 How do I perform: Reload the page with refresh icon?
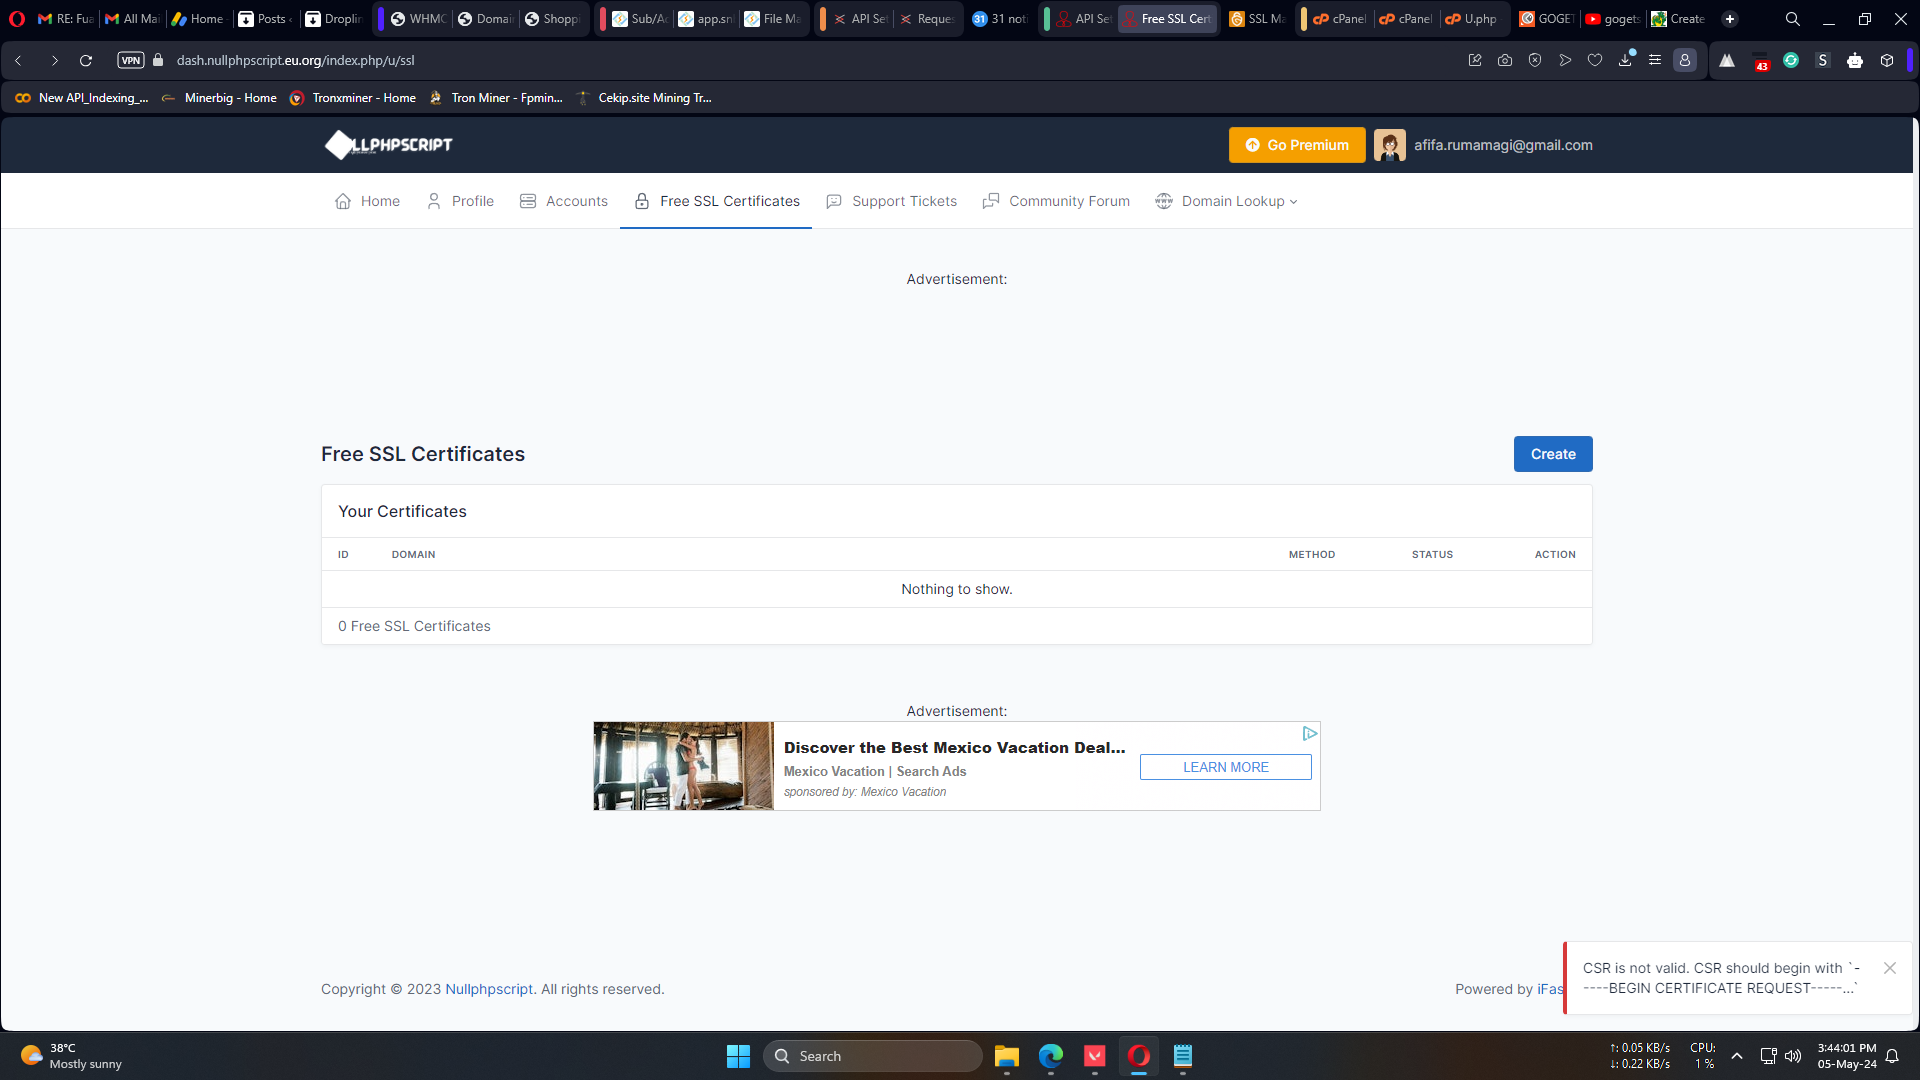point(86,60)
